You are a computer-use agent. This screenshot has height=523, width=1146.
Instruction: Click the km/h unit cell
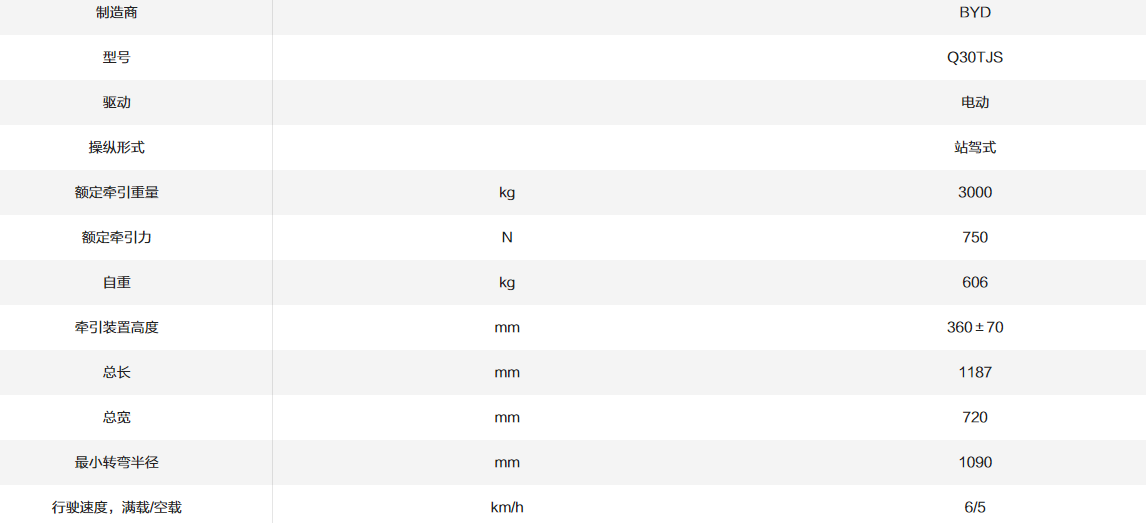[x=507, y=507]
